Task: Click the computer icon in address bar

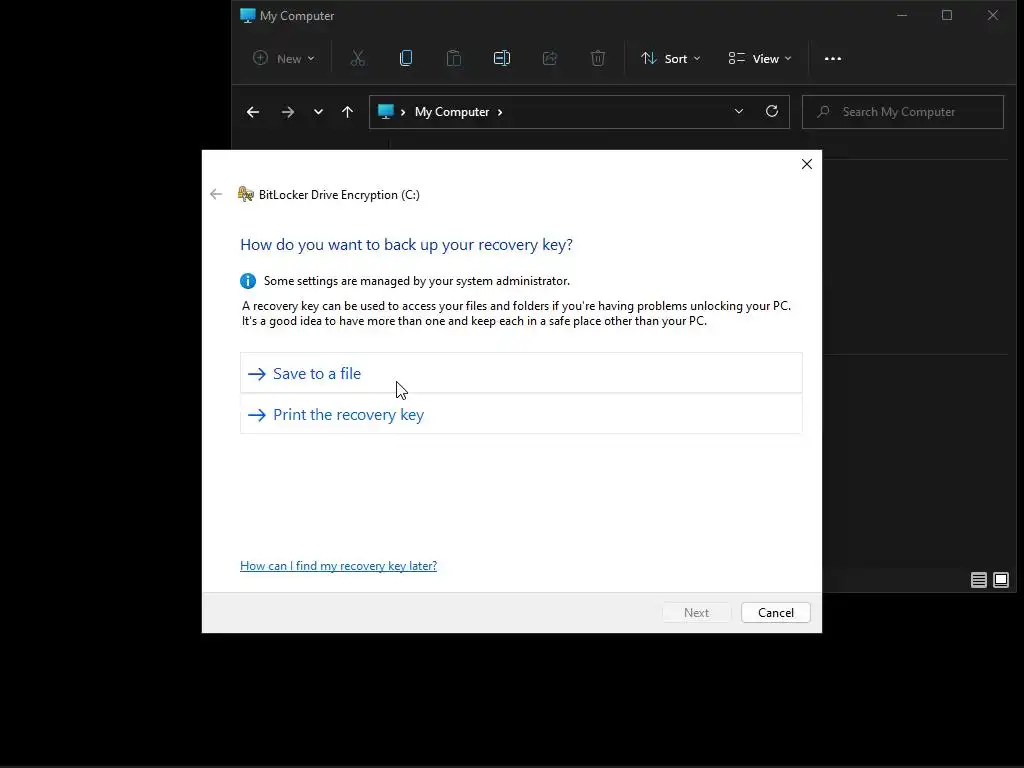Action: (386, 112)
